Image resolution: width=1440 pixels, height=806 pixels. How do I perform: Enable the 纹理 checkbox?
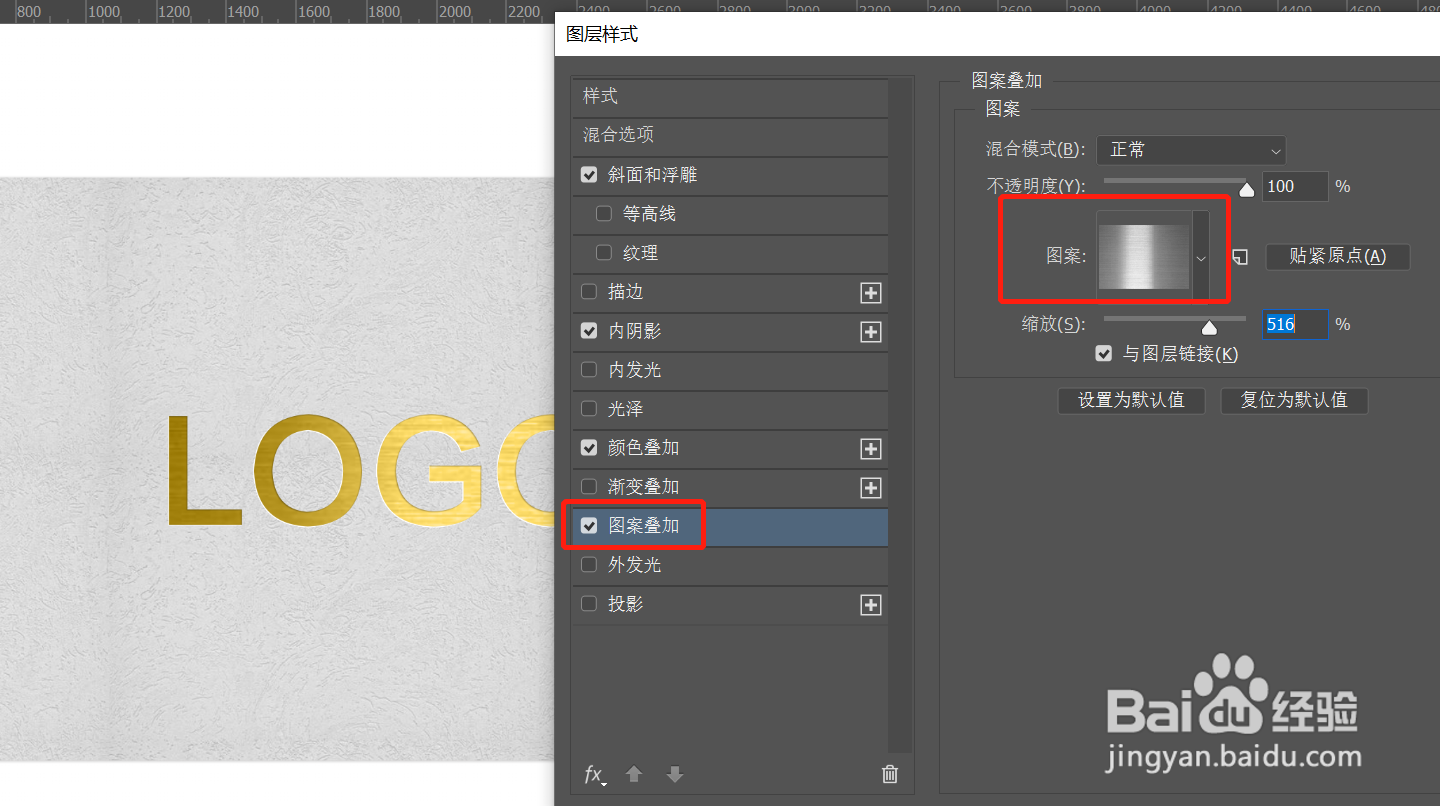tap(604, 253)
